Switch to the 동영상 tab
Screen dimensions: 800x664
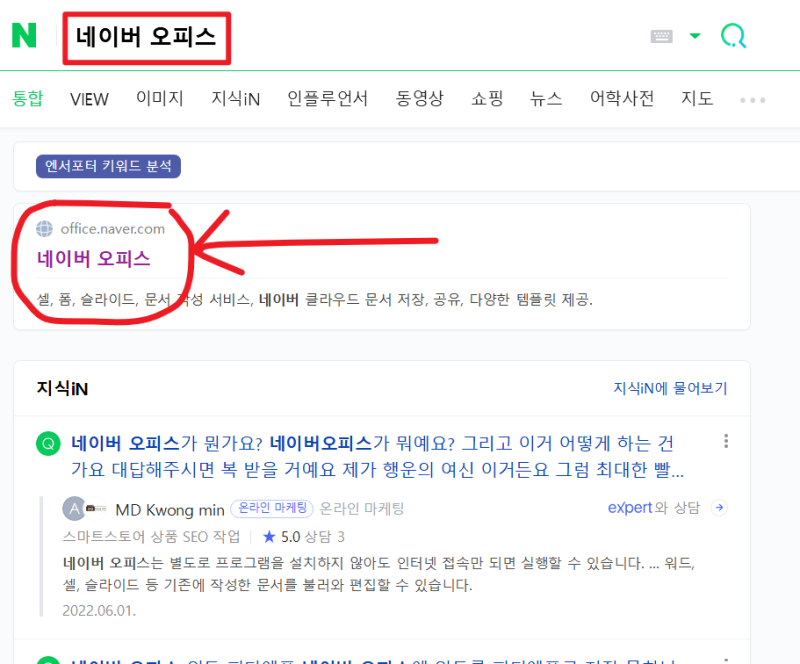coord(419,98)
